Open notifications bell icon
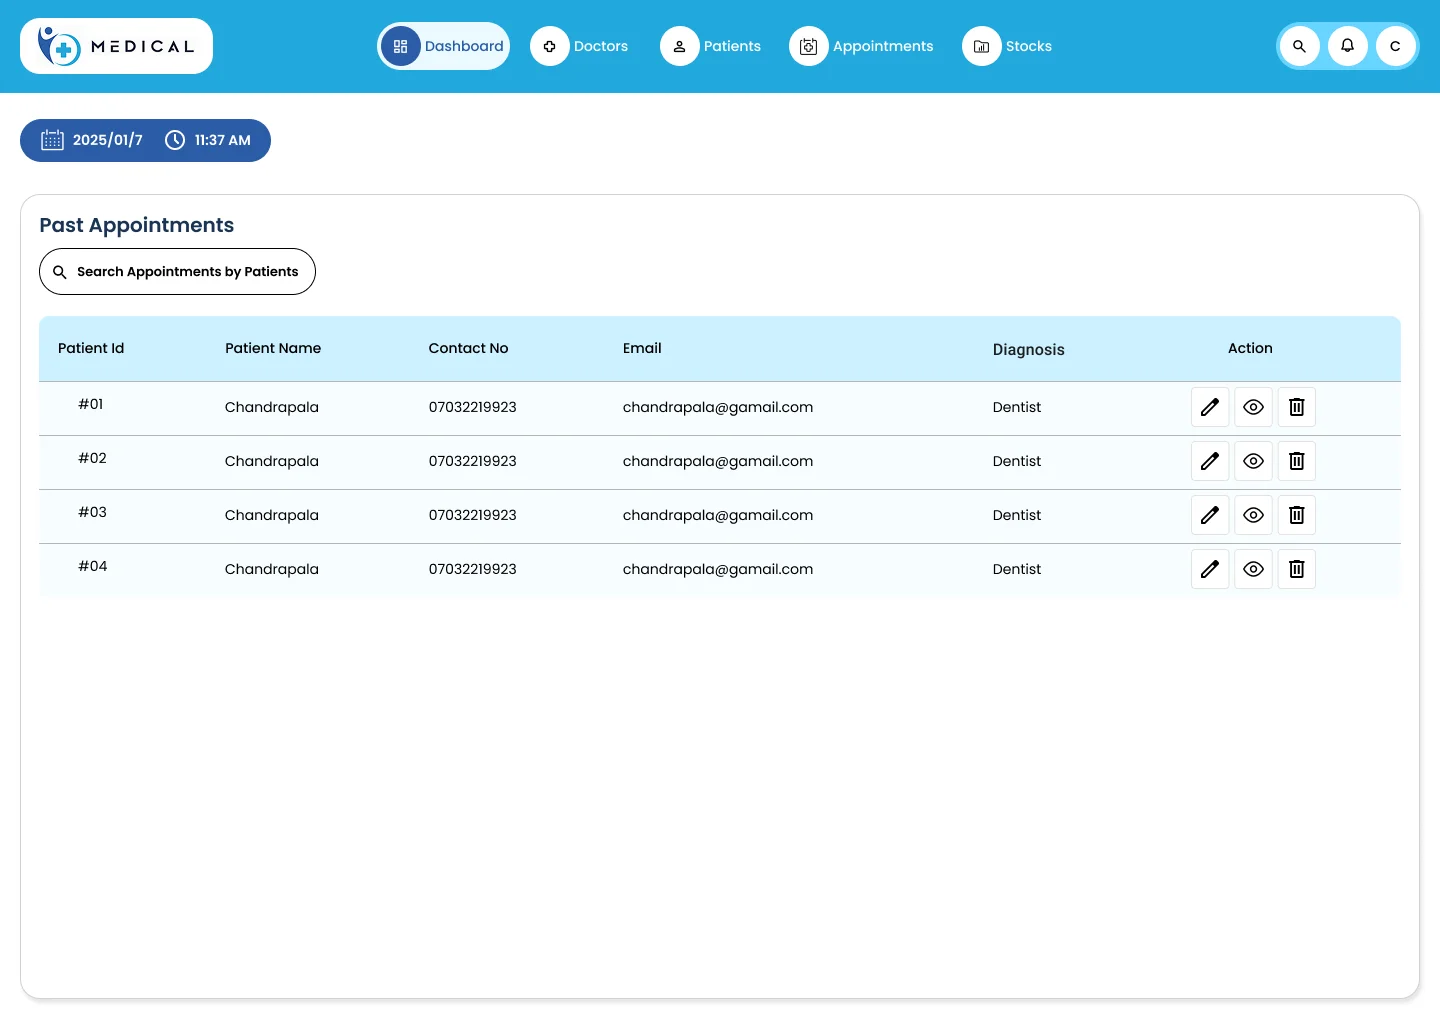This screenshot has height=1024, width=1440. [x=1347, y=46]
